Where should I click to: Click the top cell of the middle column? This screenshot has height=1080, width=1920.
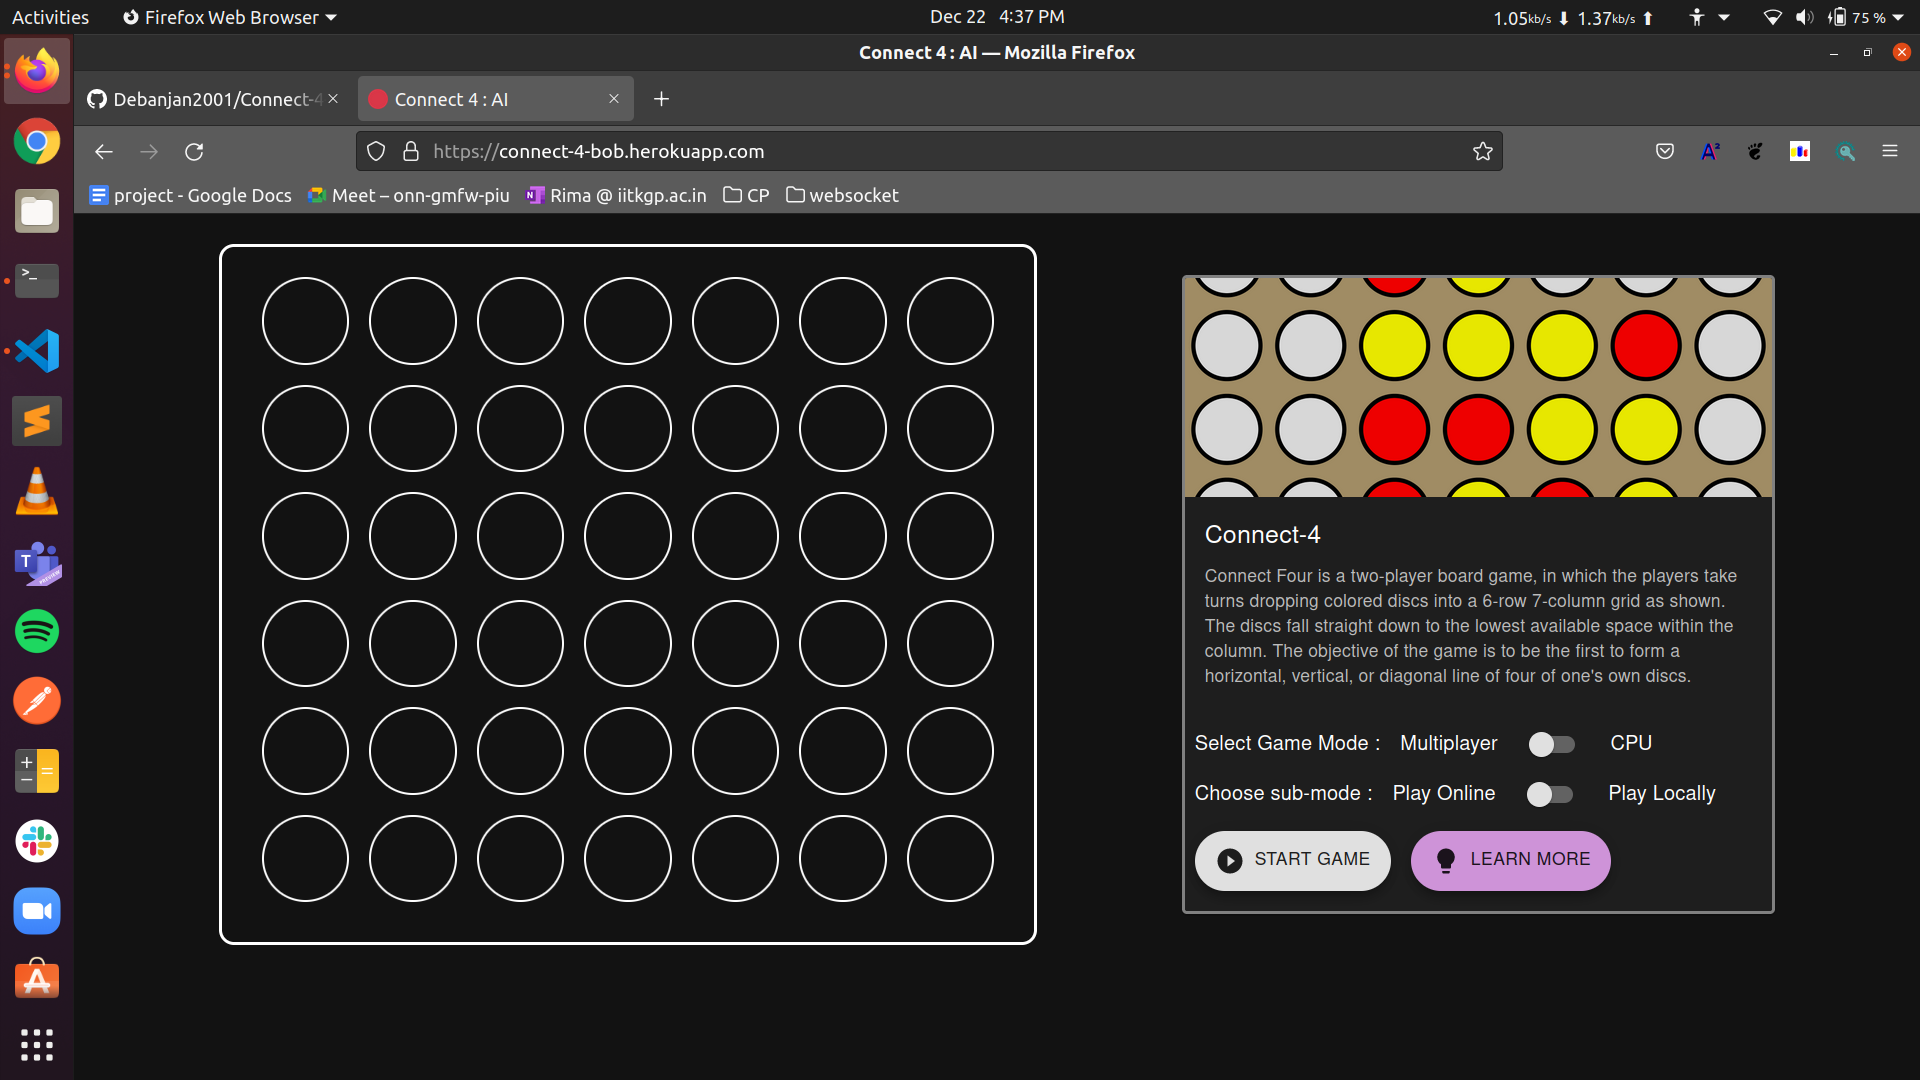628,321
